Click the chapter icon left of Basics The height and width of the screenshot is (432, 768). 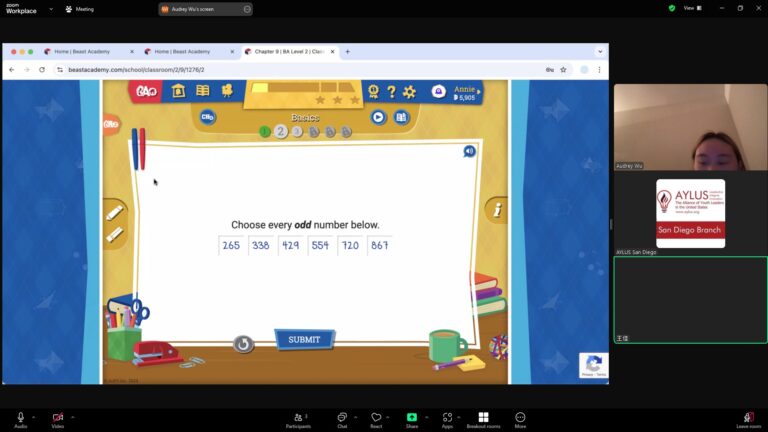(208, 117)
